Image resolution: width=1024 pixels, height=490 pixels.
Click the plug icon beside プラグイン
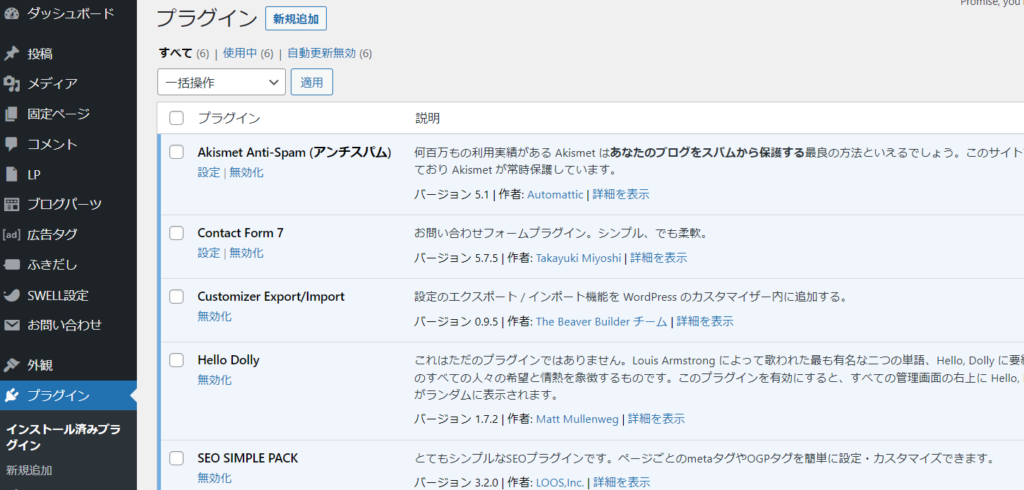coord(11,395)
